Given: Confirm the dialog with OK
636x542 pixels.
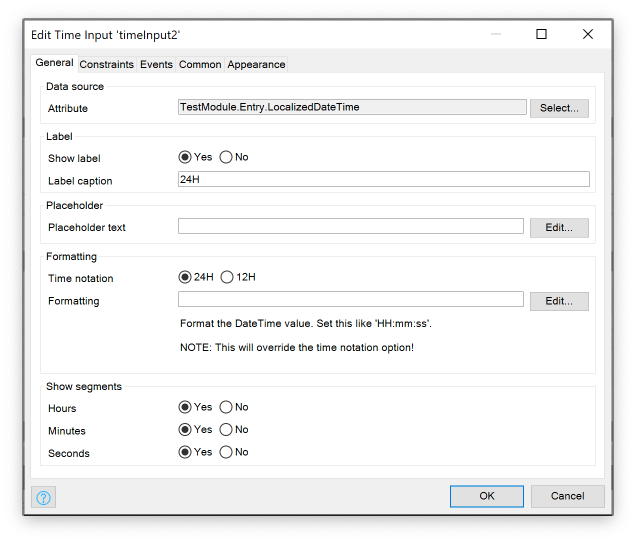Looking at the screenshot, I should (x=486, y=496).
